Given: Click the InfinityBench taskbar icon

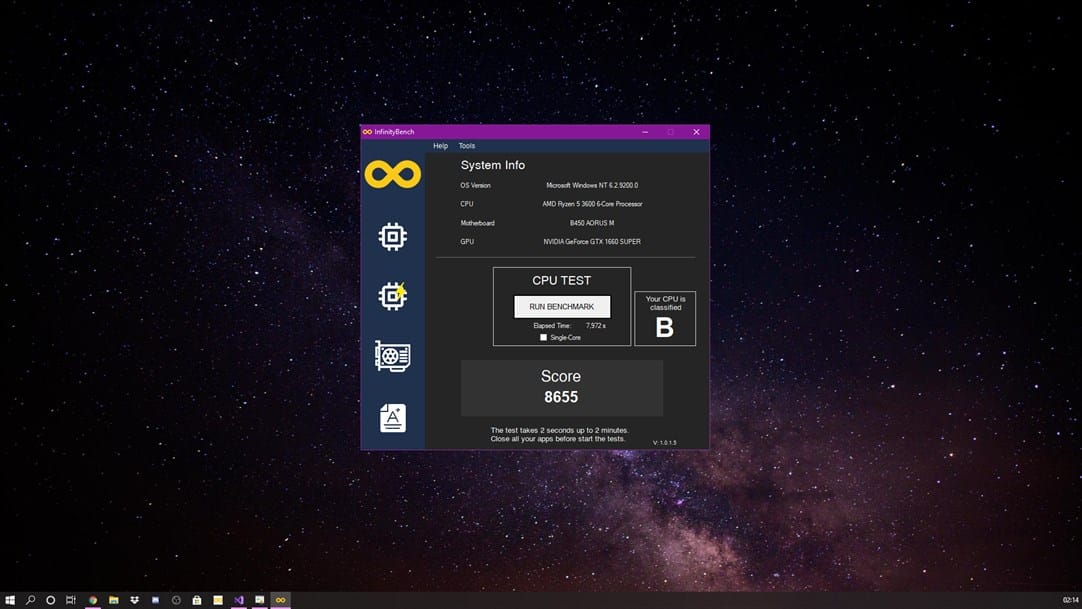Looking at the screenshot, I should pos(280,600).
